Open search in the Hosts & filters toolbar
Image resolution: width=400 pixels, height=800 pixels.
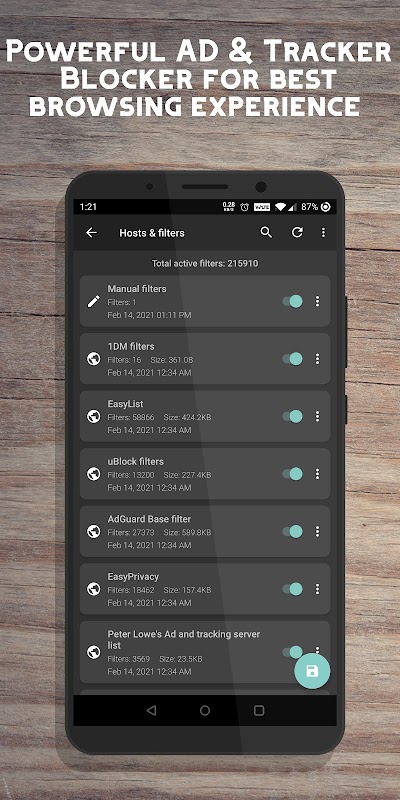tap(266, 232)
